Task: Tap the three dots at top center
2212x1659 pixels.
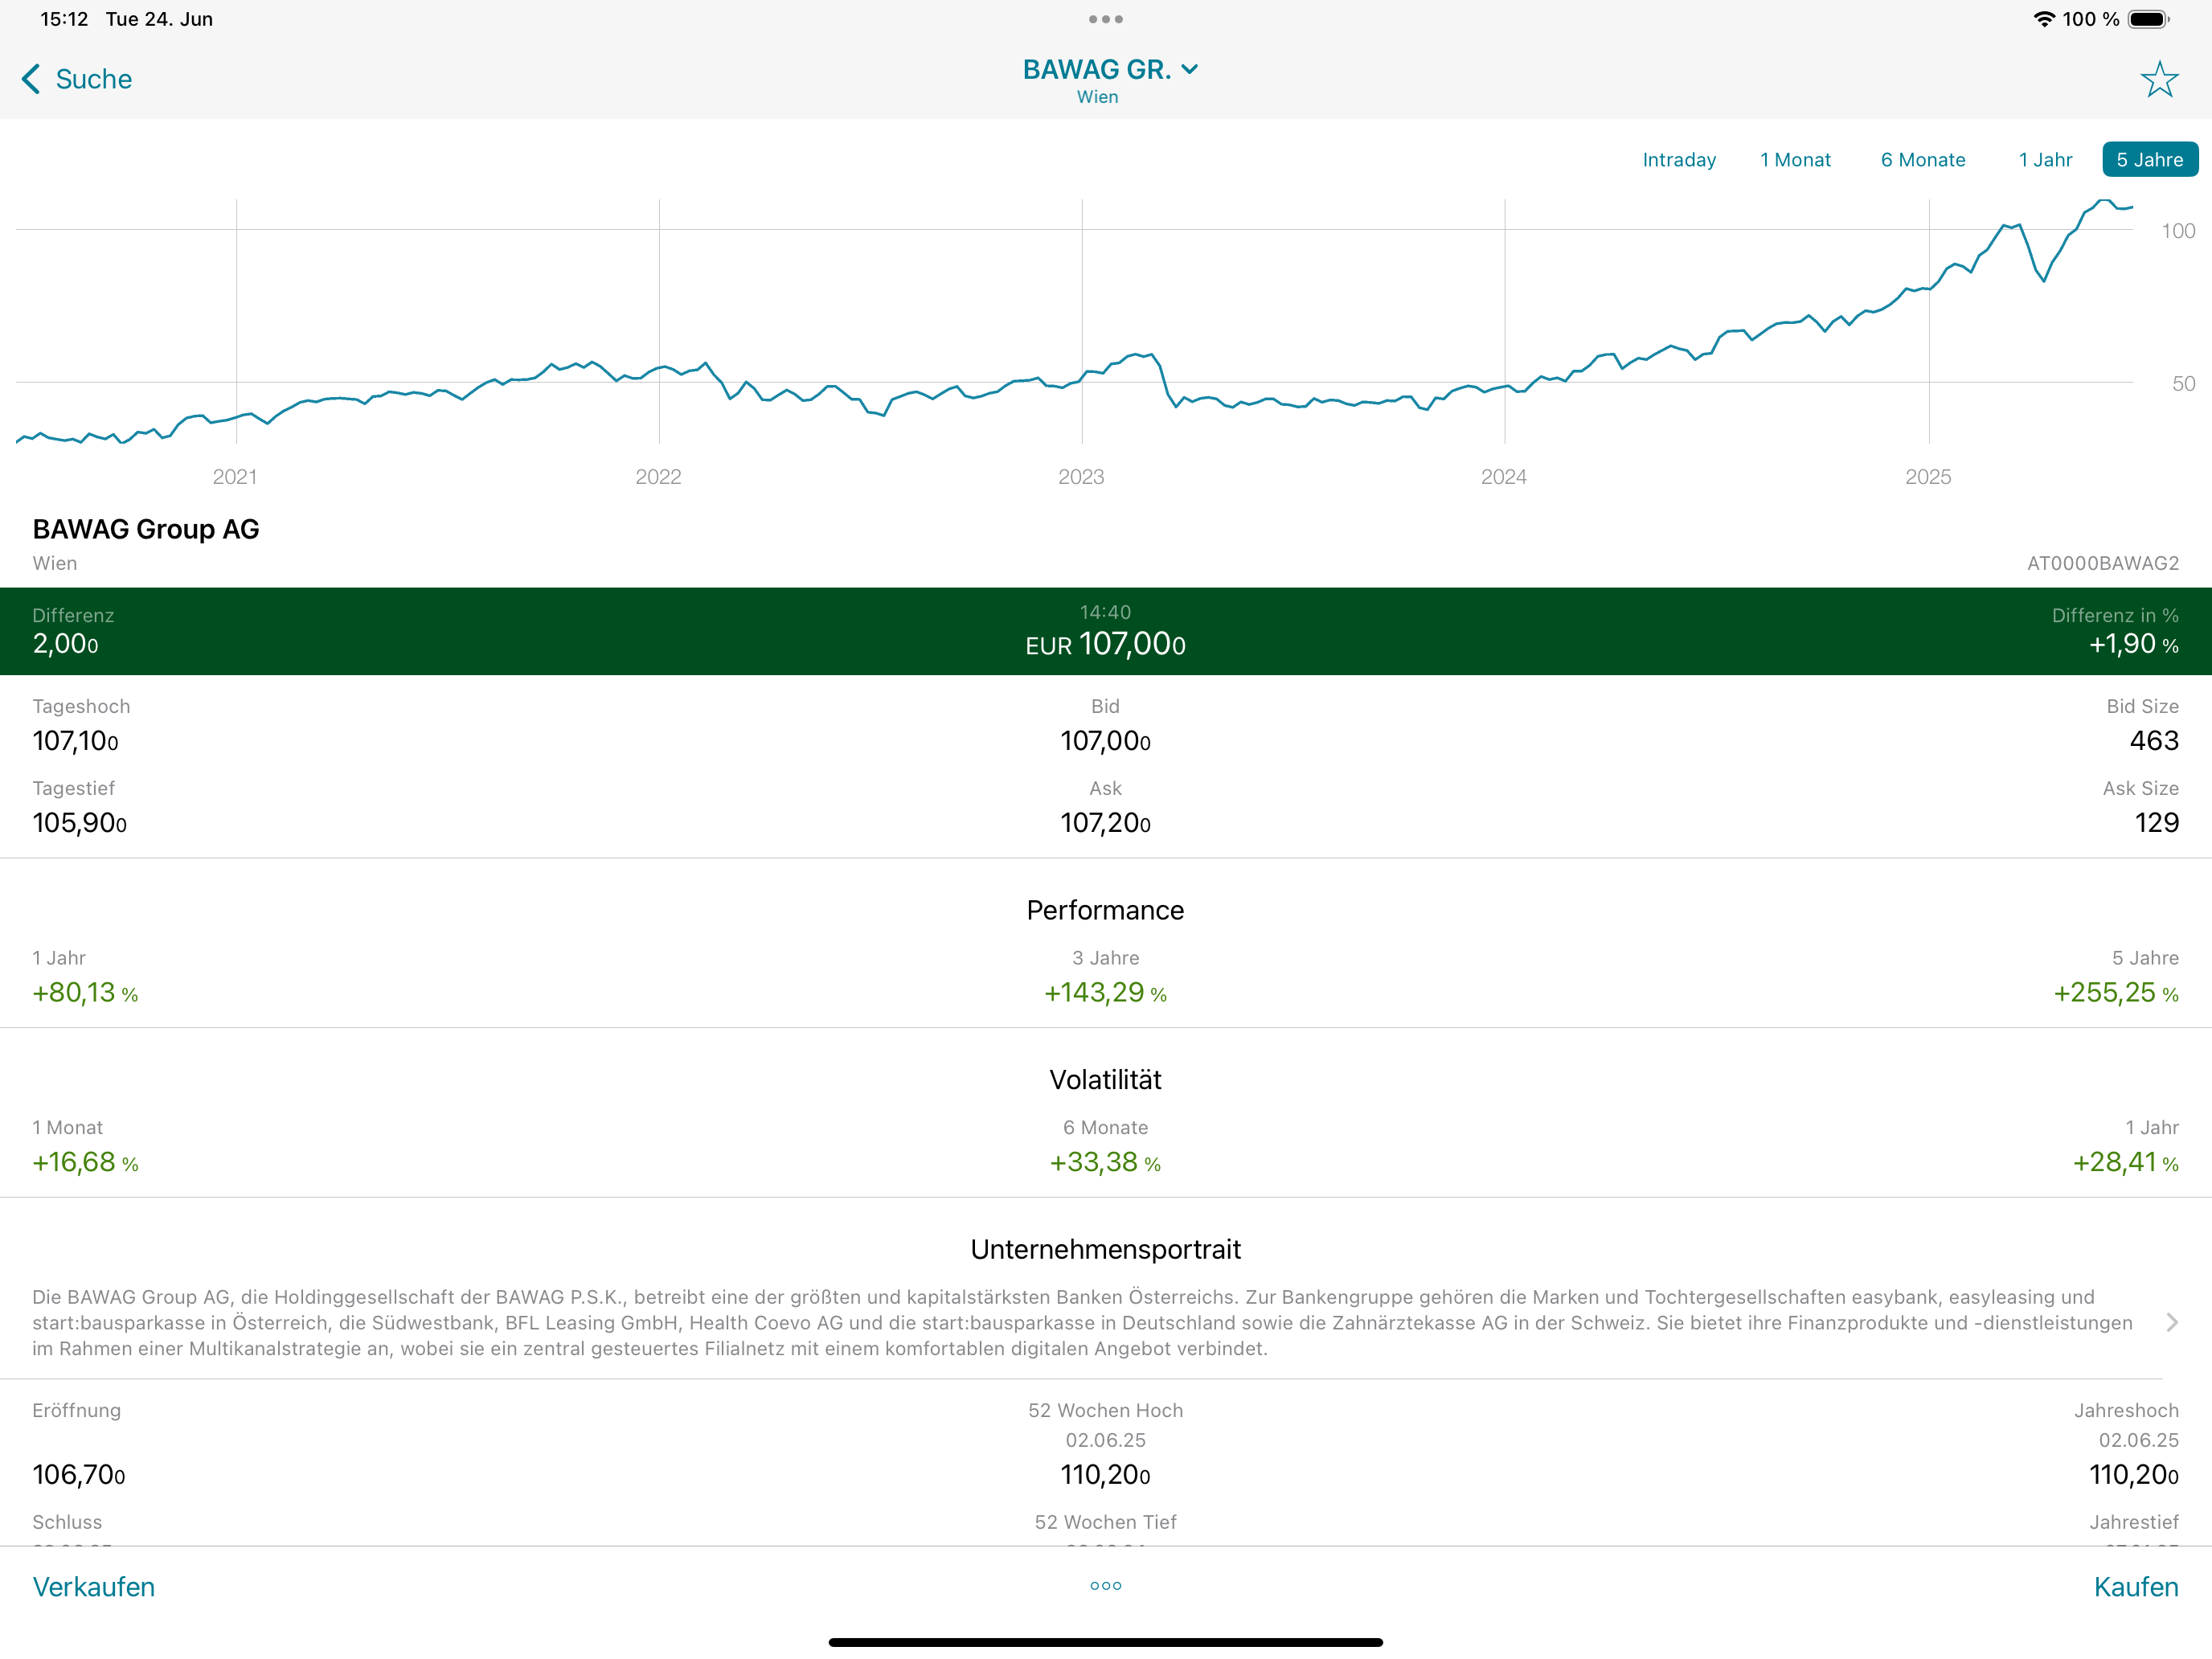Action: pyautogui.click(x=1105, y=19)
